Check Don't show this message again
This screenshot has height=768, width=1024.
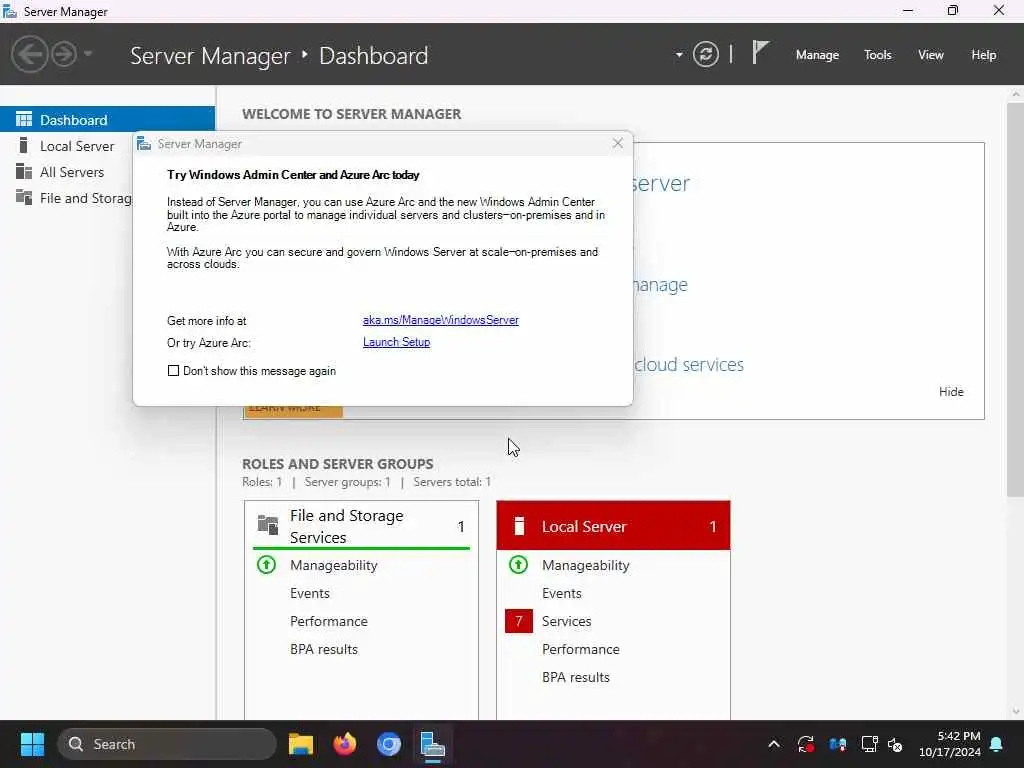pyautogui.click(x=173, y=371)
